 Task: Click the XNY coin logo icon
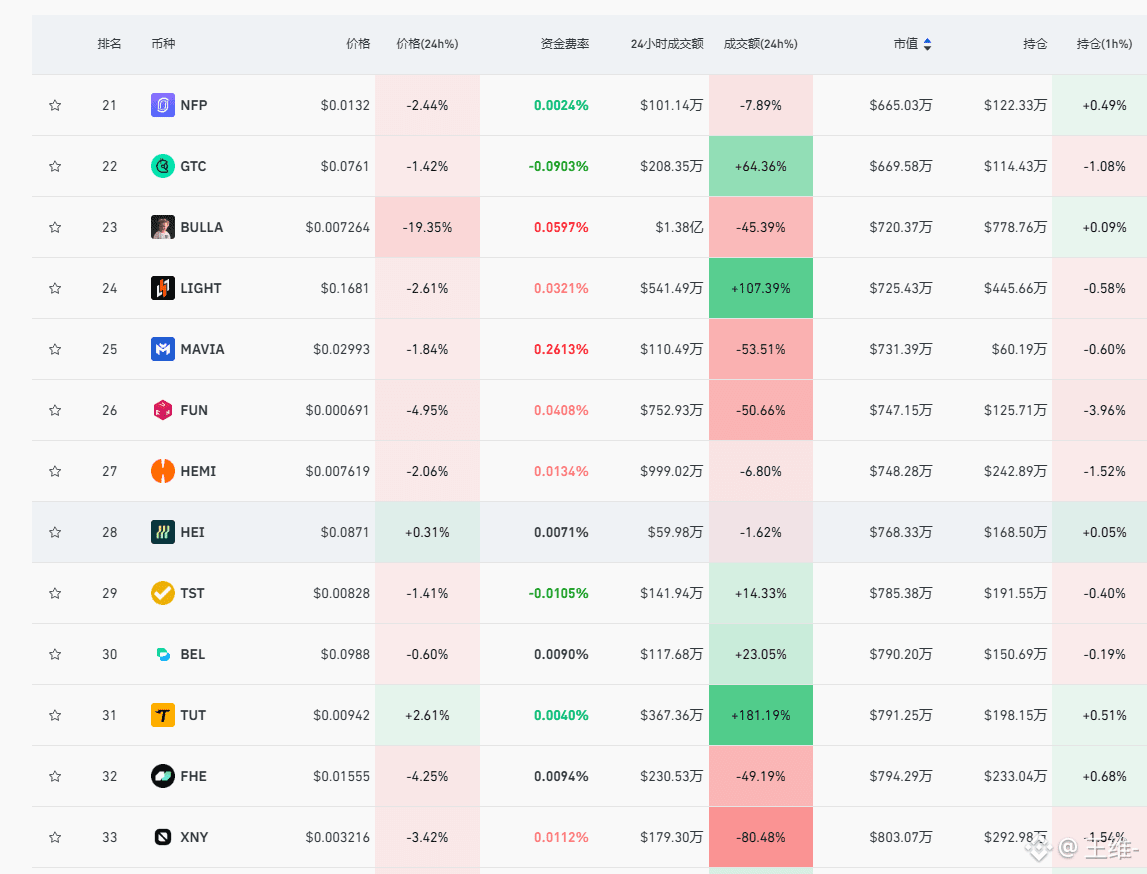tap(162, 837)
